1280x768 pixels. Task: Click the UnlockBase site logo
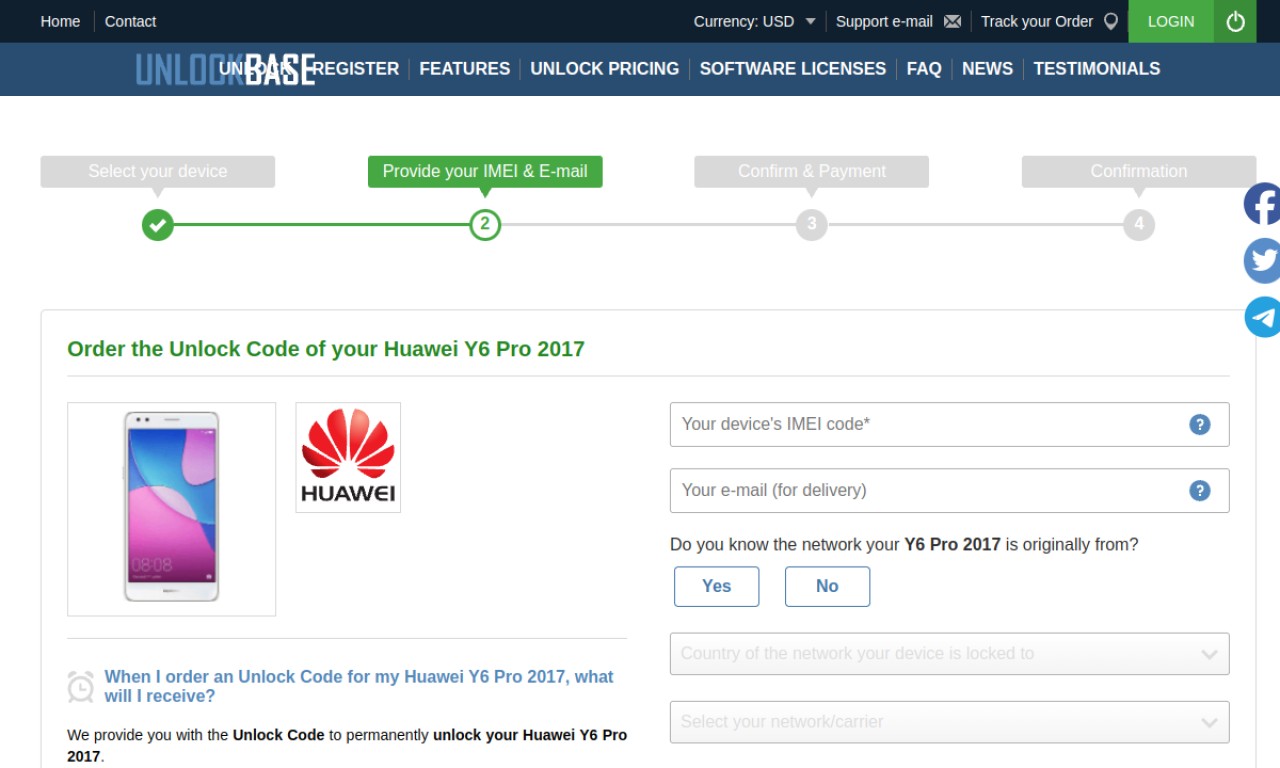(x=226, y=69)
